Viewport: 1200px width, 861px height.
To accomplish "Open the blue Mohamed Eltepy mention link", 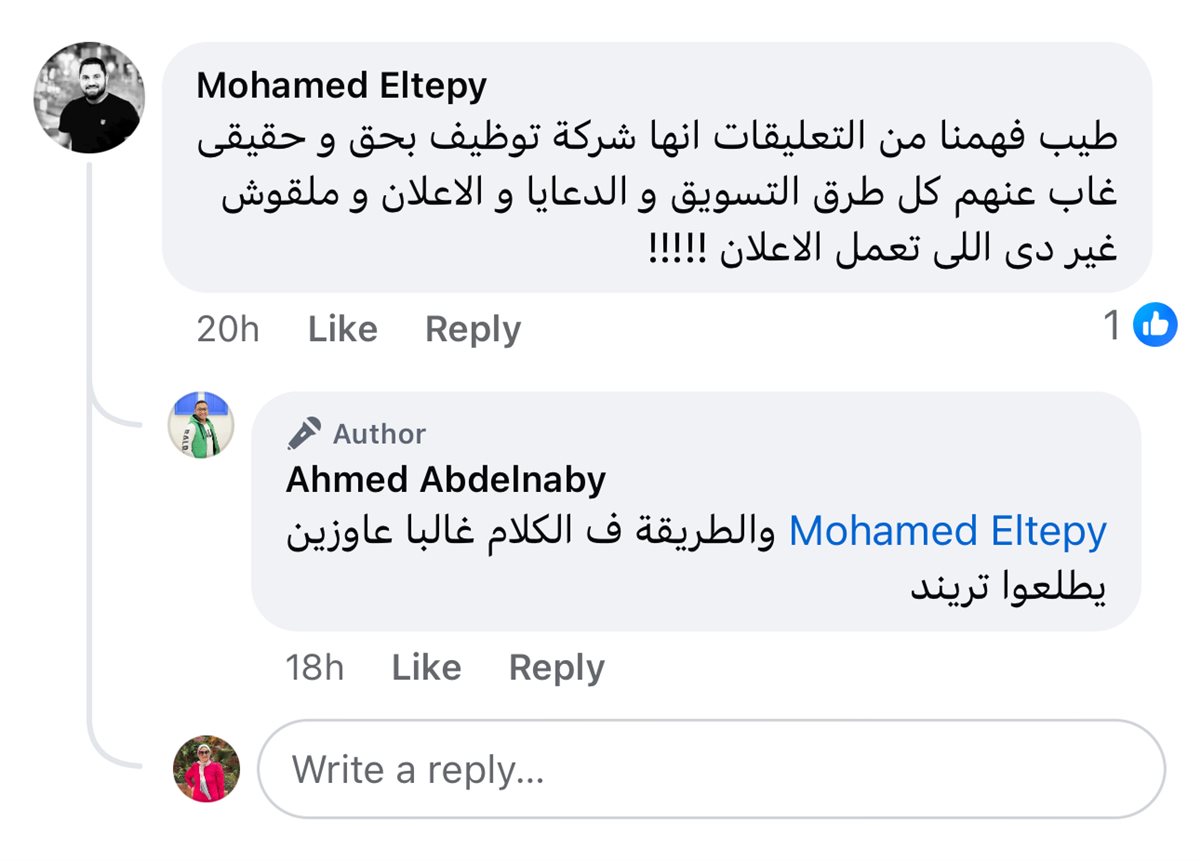I will coord(947,531).
